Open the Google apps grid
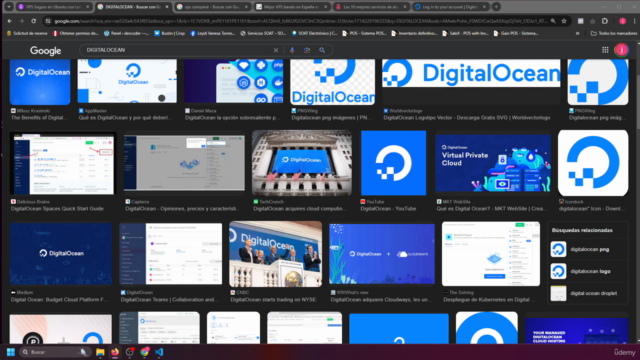Screen dimensions: 640x360 click(x=605, y=50)
